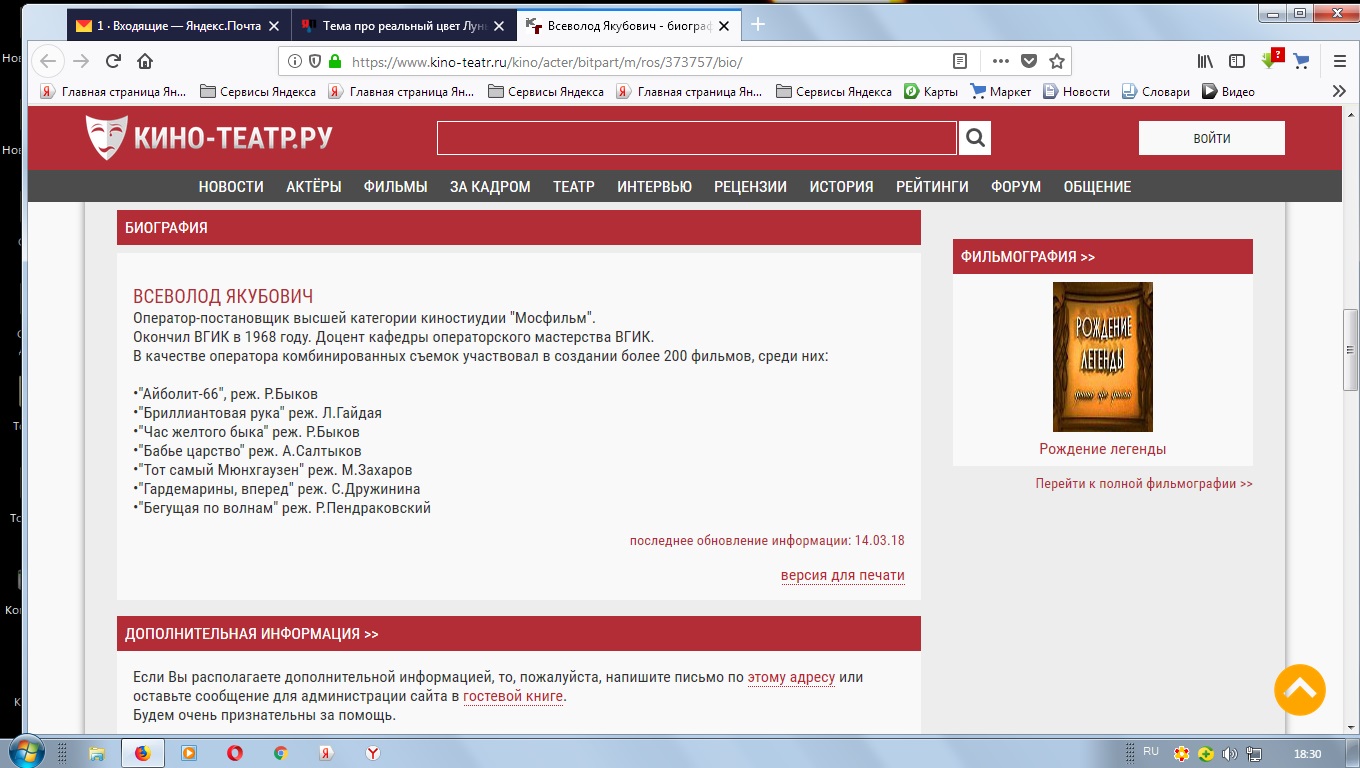The height and width of the screenshot is (768, 1360).
Task: Click the ФИЛЬМОГРАФИЯ >> header link
Action: (x=1028, y=257)
